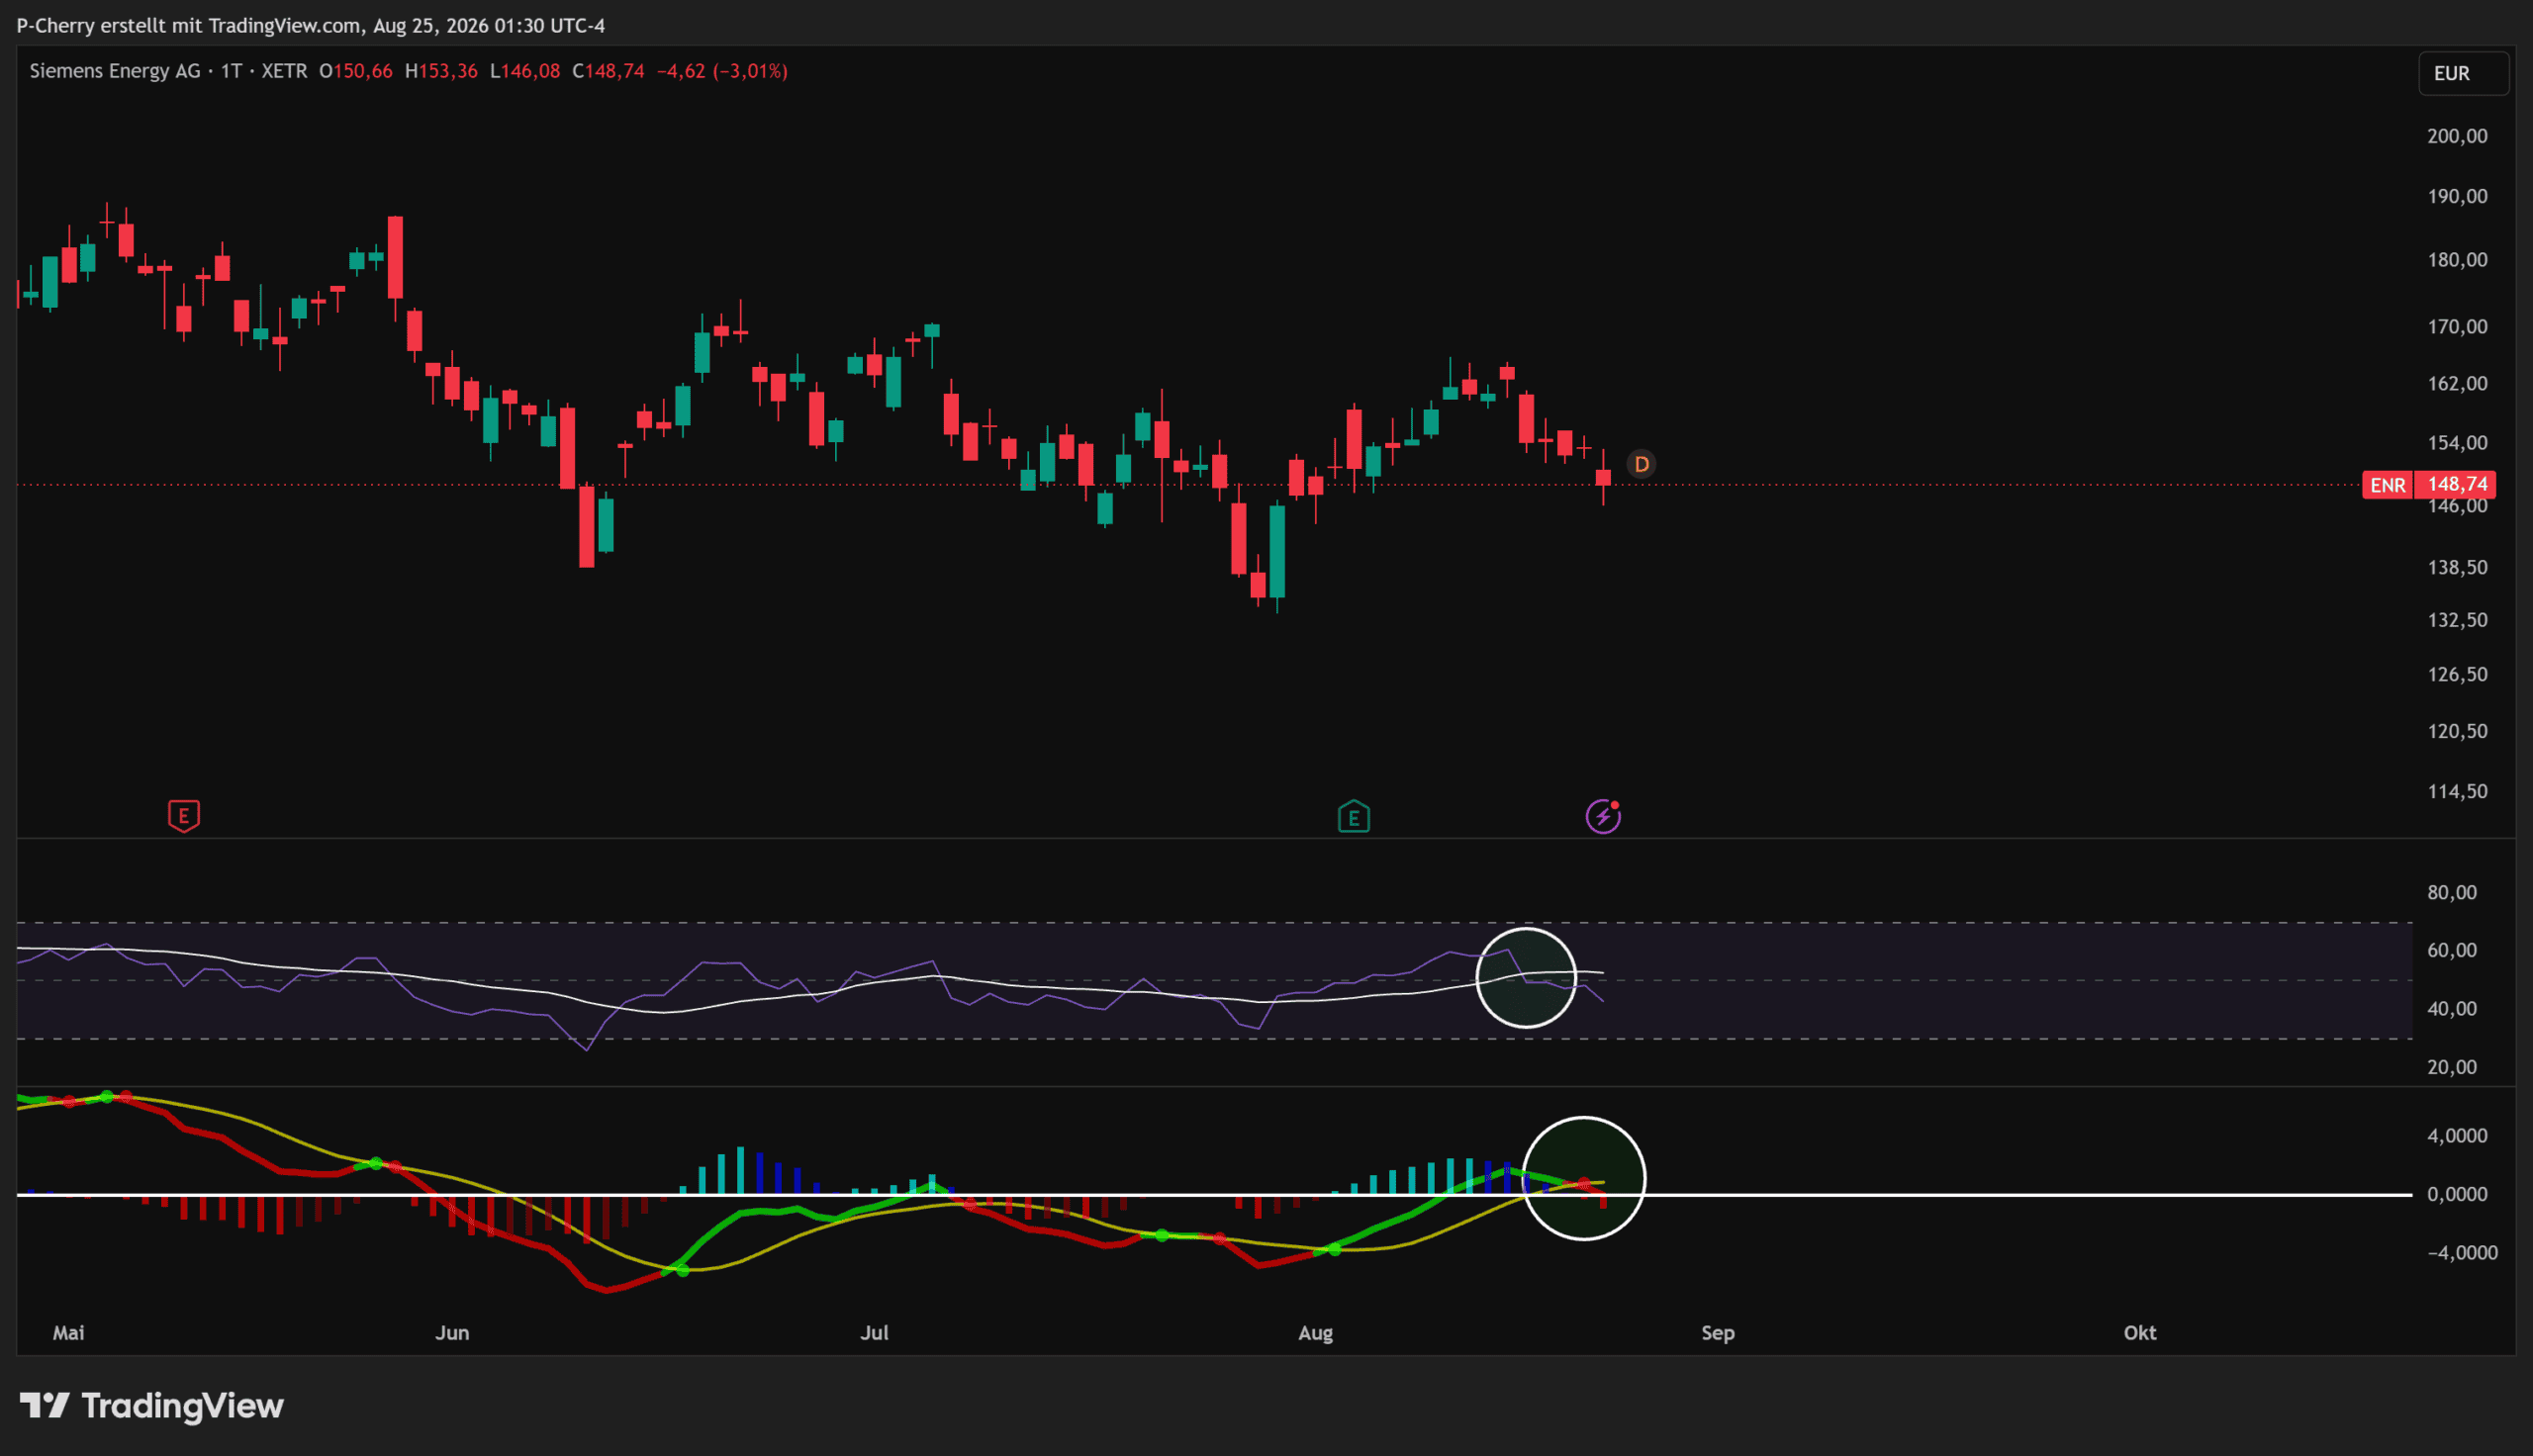
Task: Select the open value O150,66
Action: point(356,71)
